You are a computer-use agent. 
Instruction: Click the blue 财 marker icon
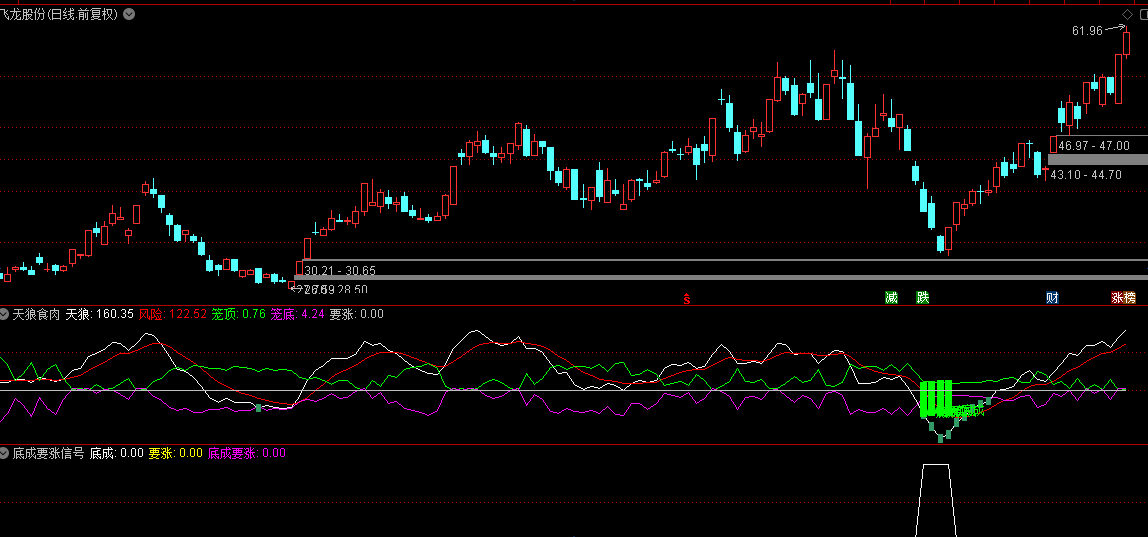coord(1052,297)
